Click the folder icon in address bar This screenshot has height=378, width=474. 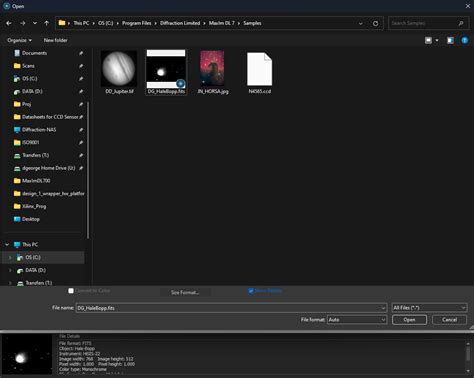(x=62, y=23)
